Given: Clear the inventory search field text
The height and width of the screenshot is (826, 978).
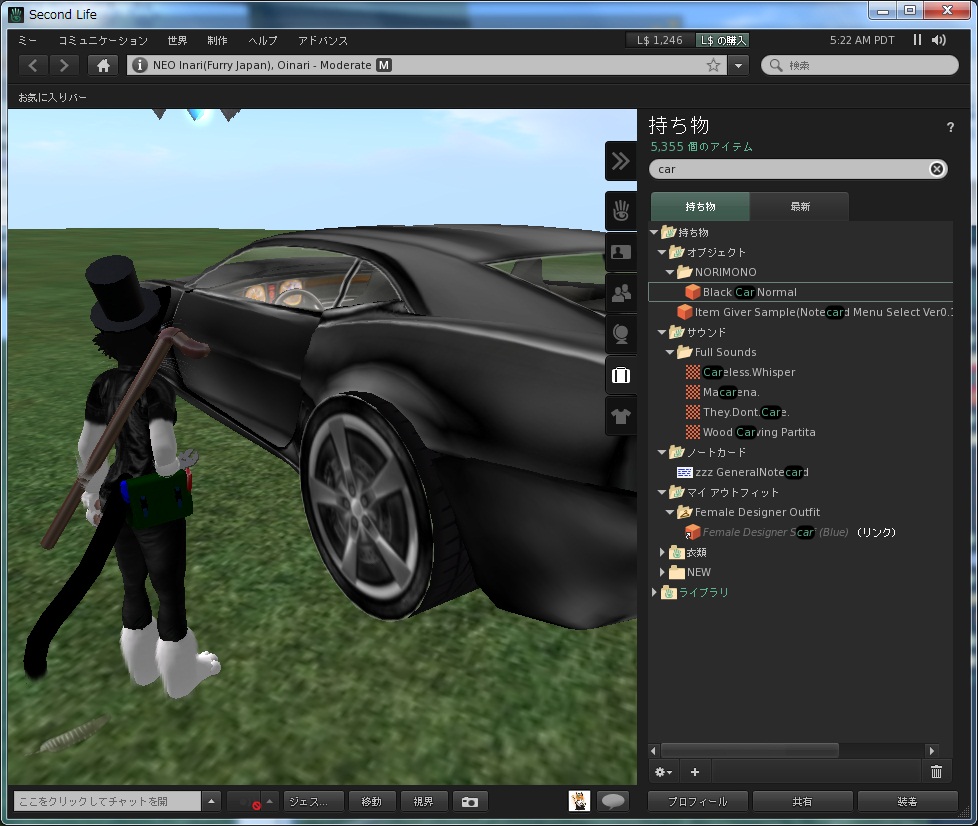Looking at the screenshot, I should coord(937,169).
